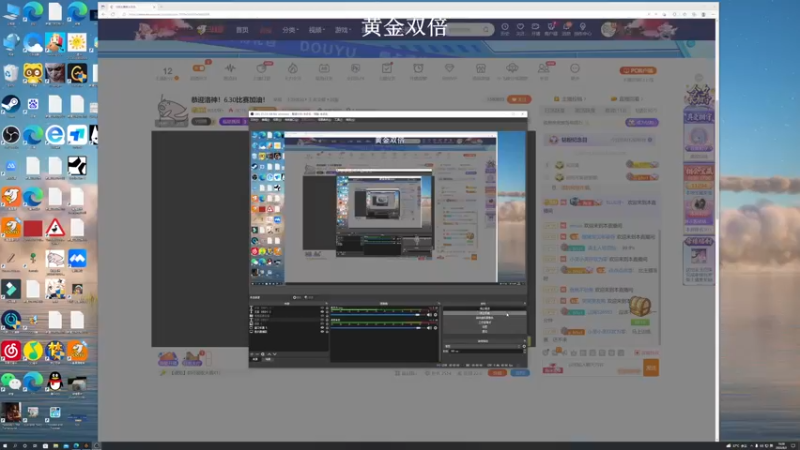800x450 pixels.
Task: Launch the Terraria tree desktop icon
Action: [33, 258]
